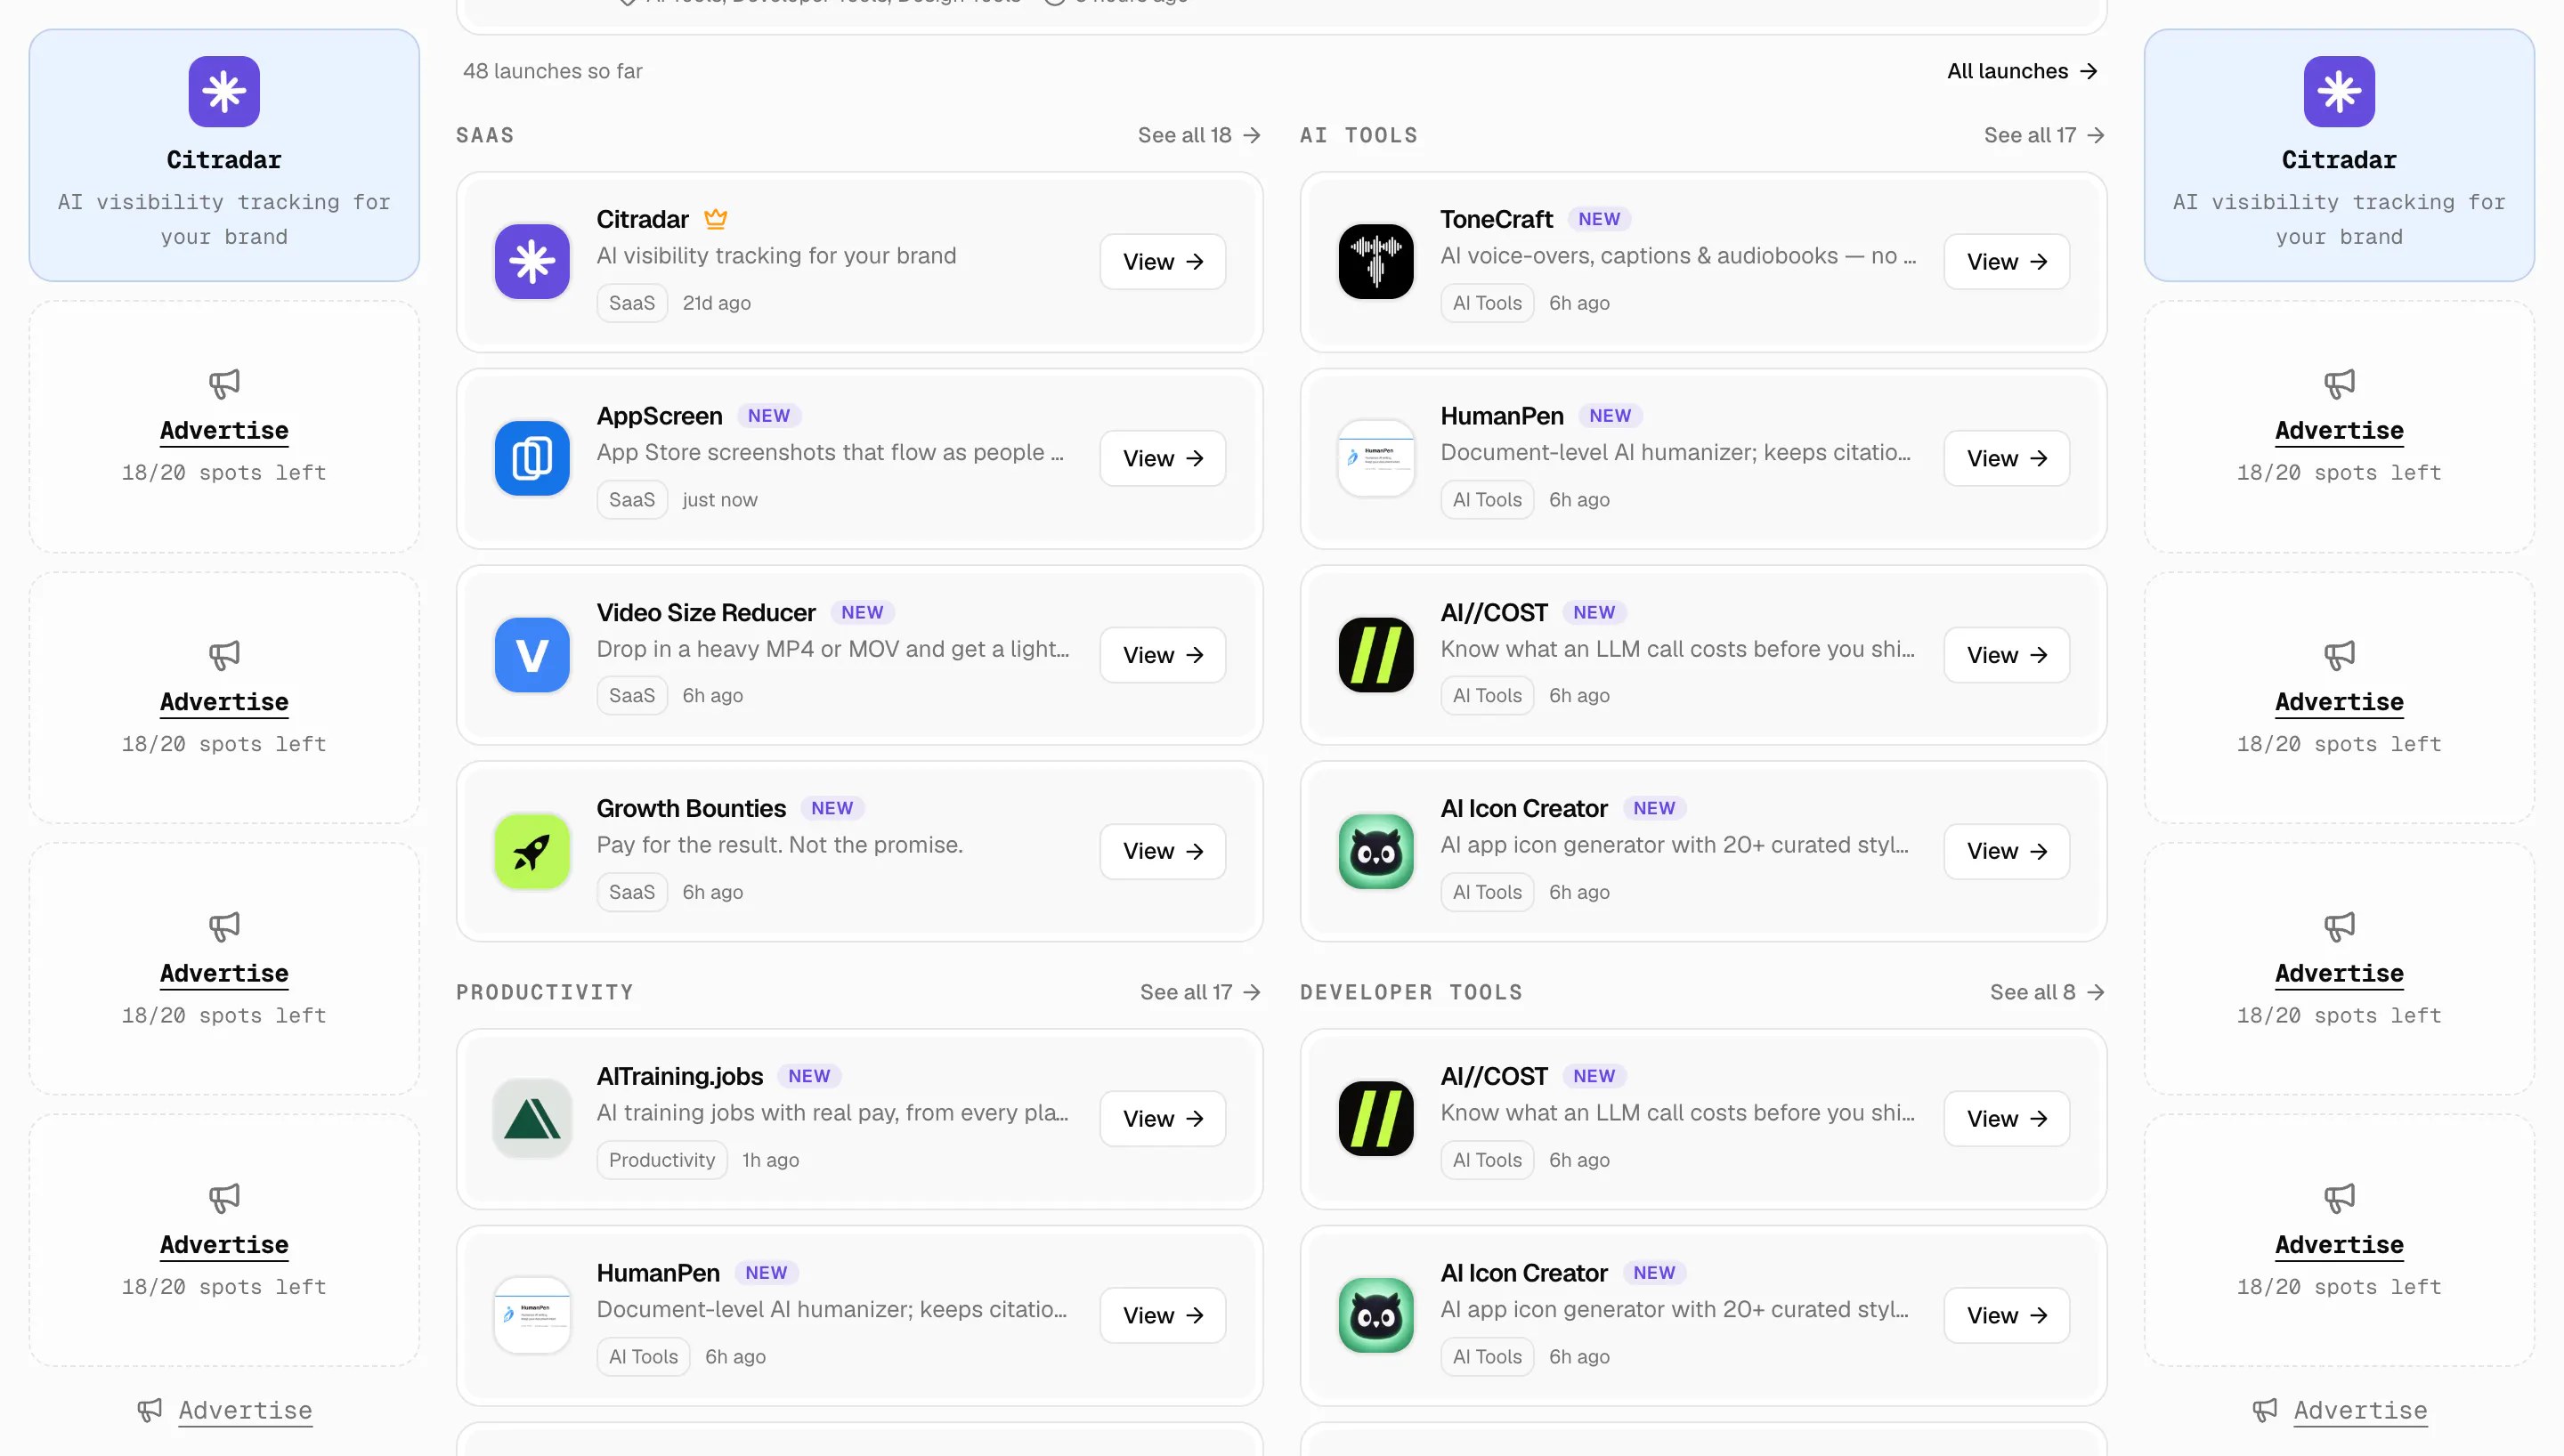Viewport: 2564px width, 1456px height.
Task: Open See all 17 for Productivity
Action: tap(1200, 992)
